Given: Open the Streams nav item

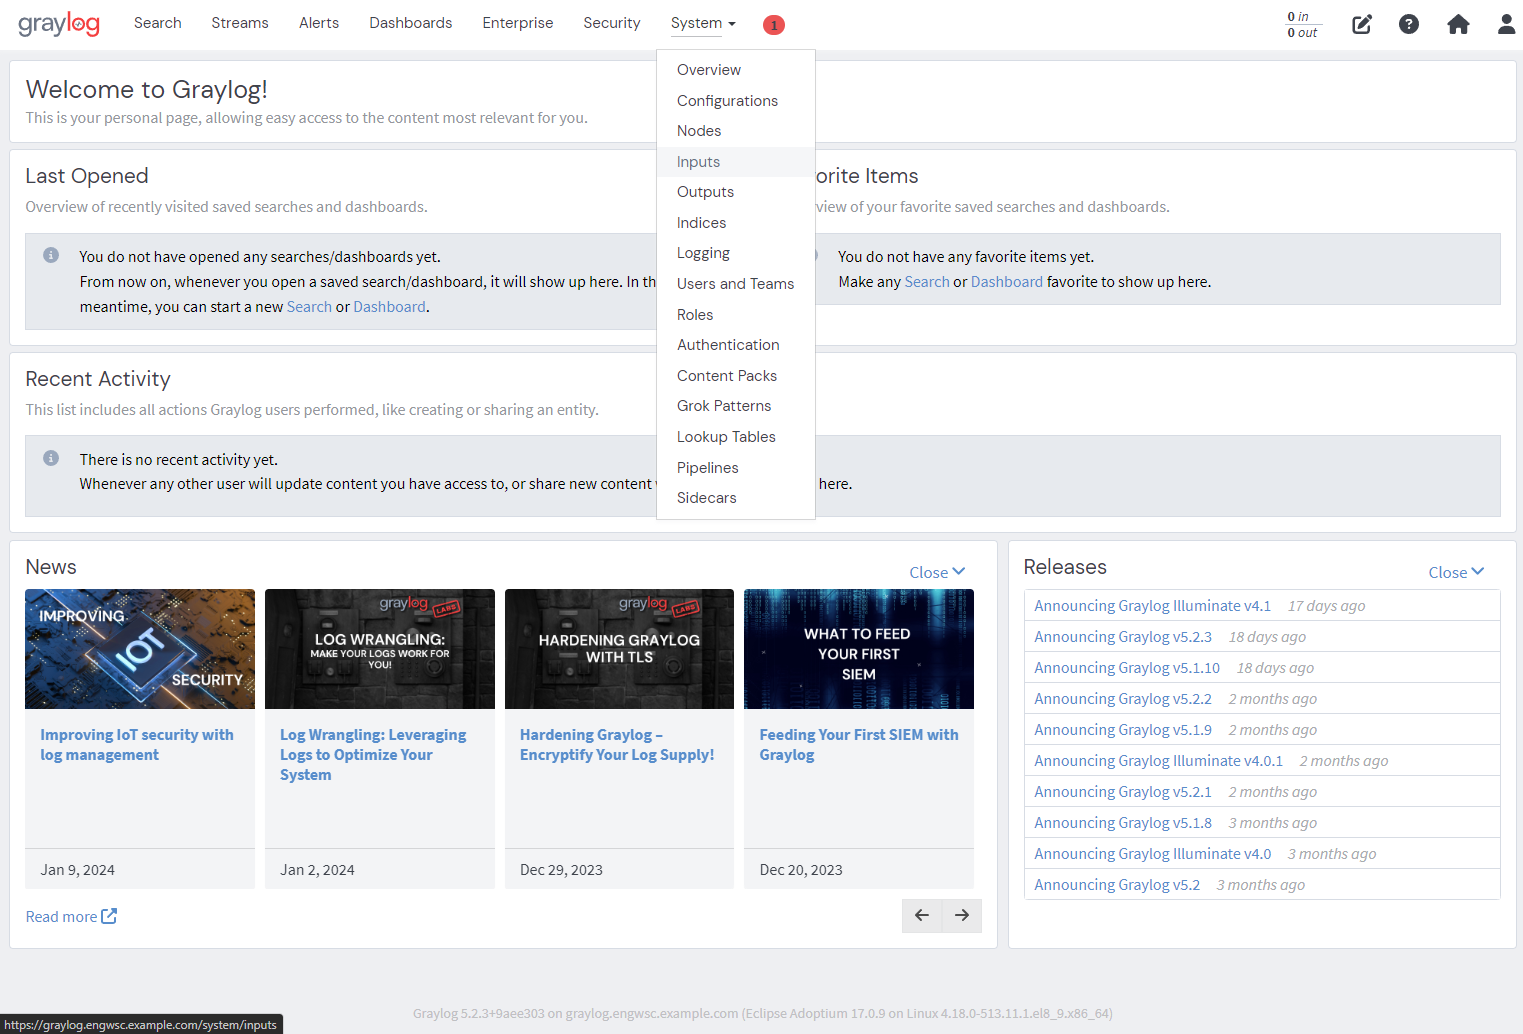Looking at the screenshot, I should tap(240, 23).
